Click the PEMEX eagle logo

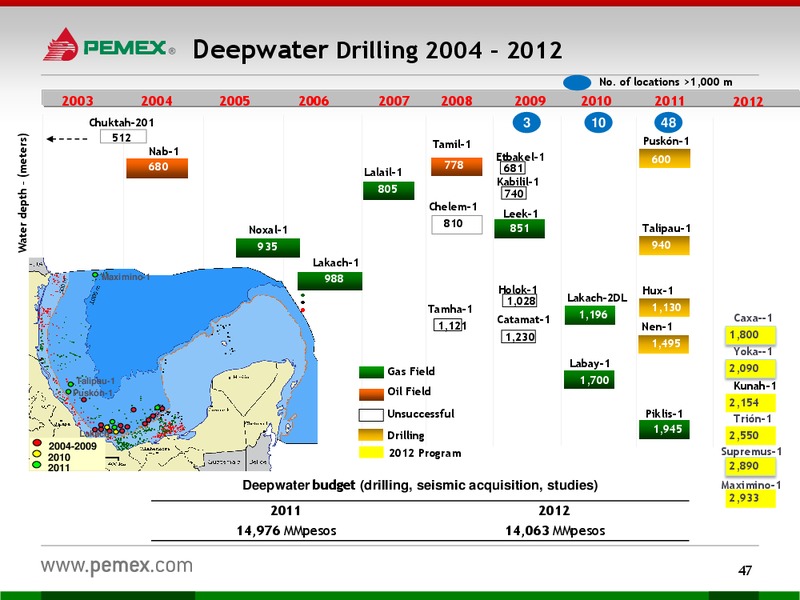coord(61,44)
